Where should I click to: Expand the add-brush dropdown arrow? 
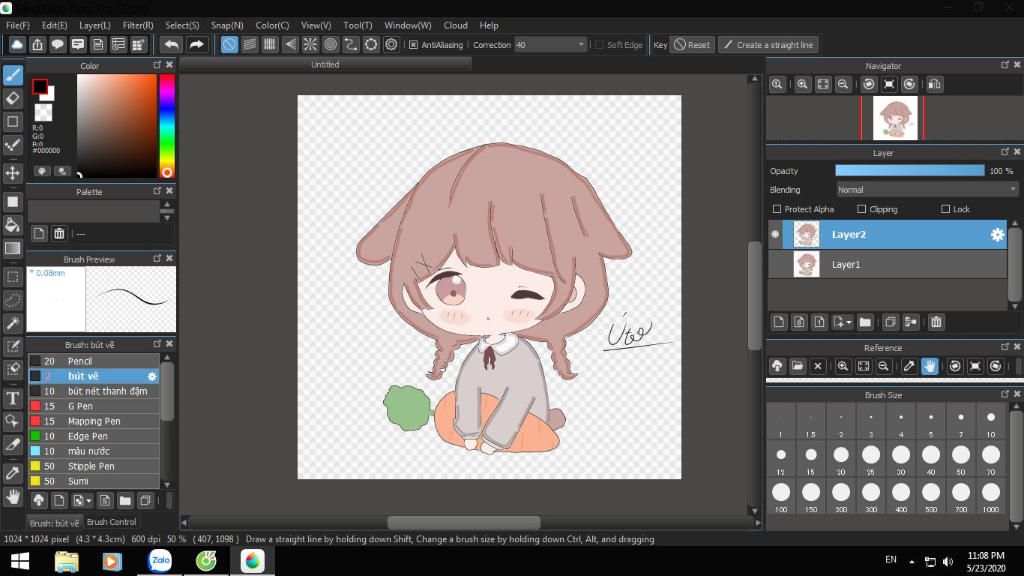click(x=88, y=501)
